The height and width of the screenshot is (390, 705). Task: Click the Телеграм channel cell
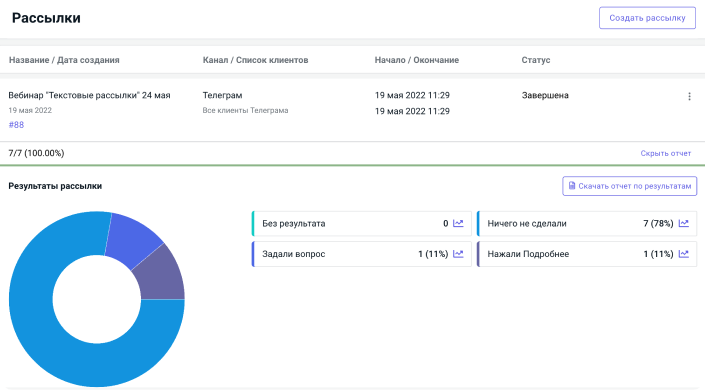point(222,95)
